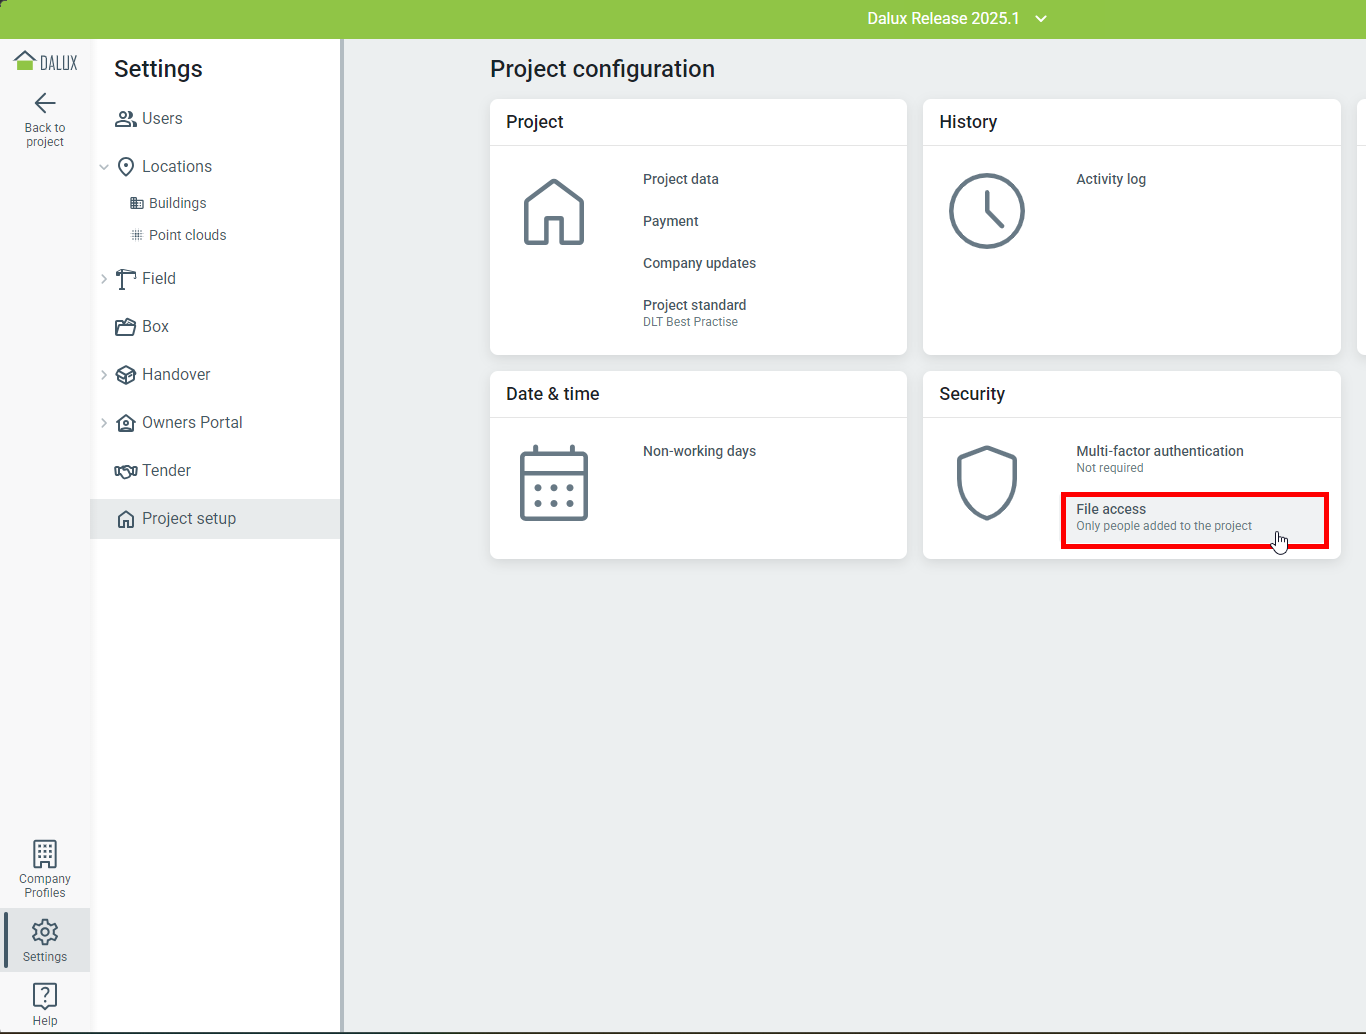
Task: Click the Help question mark icon
Action: [x=45, y=996]
